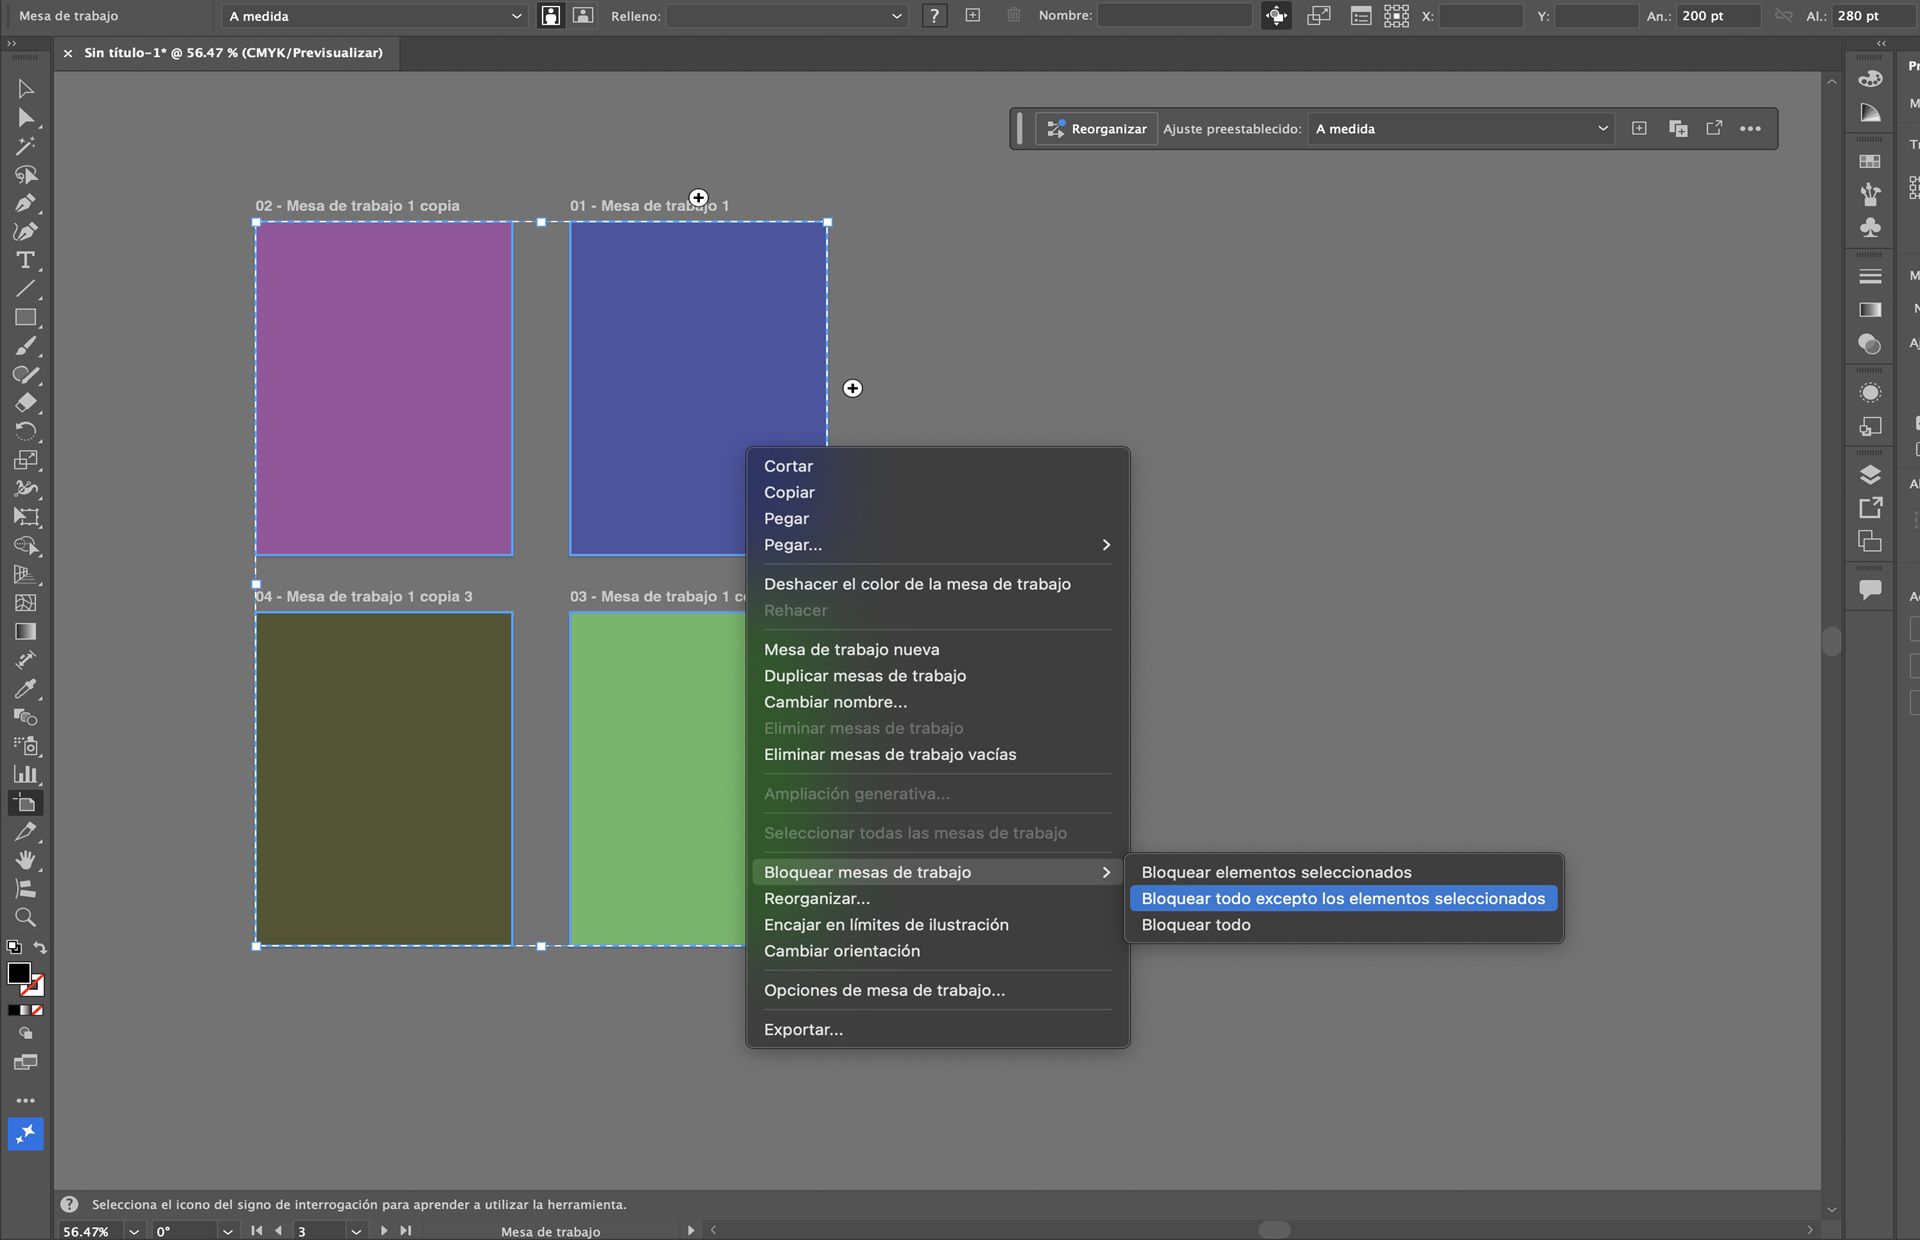Choose Bloquear todo in submenu
This screenshot has width=1920, height=1240.
click(1196, 925)
